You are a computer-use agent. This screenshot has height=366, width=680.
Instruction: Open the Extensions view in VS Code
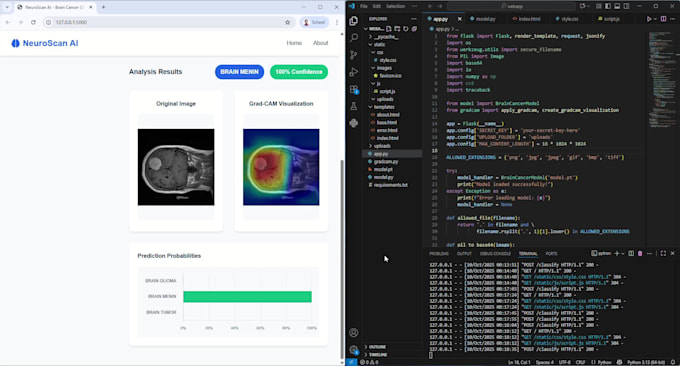point(354,89)
